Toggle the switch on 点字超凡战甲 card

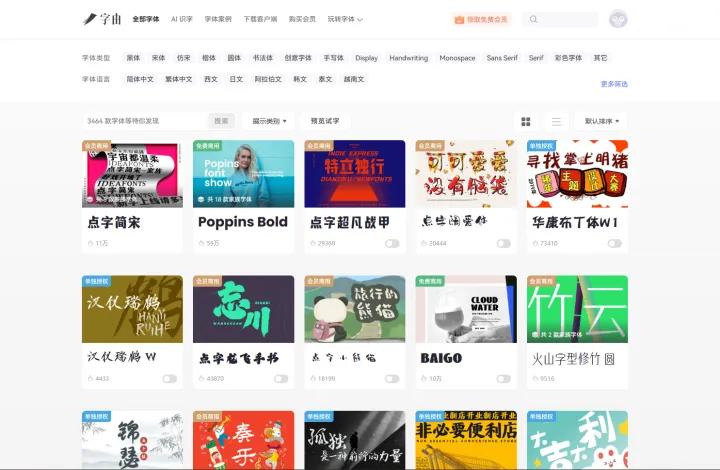(x=392, y=243)
